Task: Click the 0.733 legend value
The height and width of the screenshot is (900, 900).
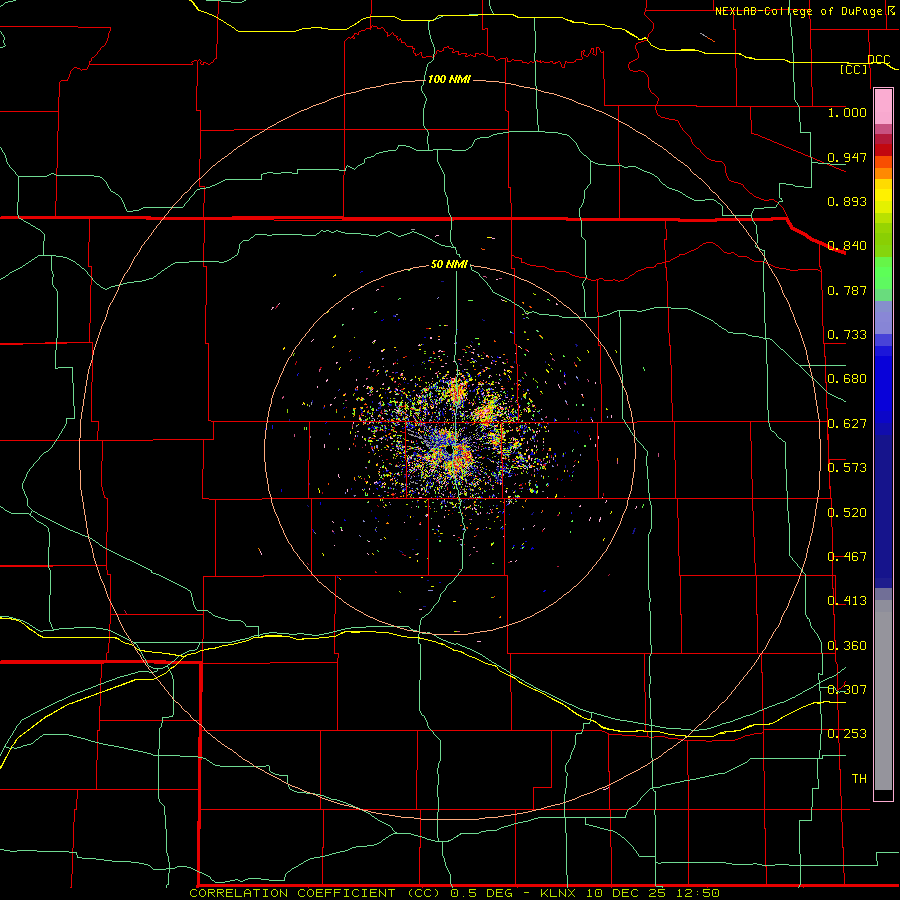Action: pyautogui.click(x=847, y=335)
